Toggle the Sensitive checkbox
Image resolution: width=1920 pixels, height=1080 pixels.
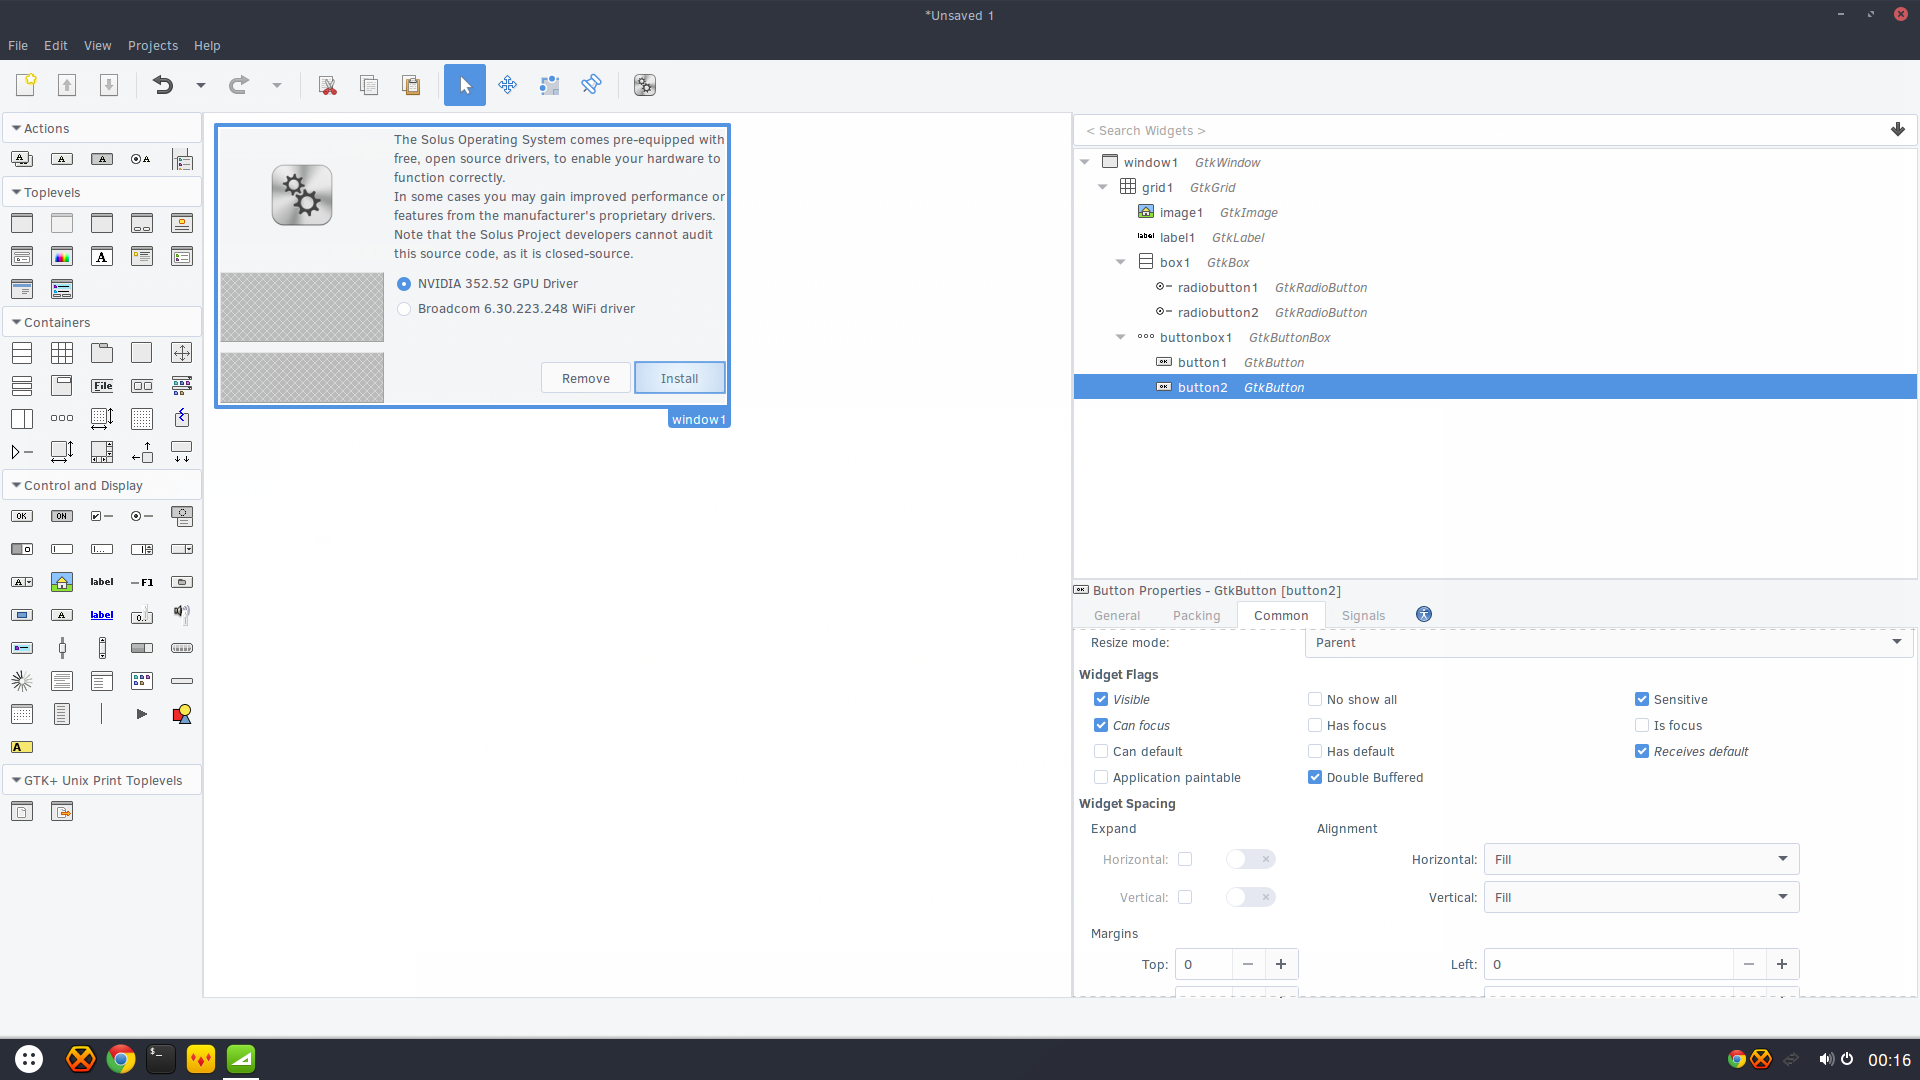[1642, 699]
